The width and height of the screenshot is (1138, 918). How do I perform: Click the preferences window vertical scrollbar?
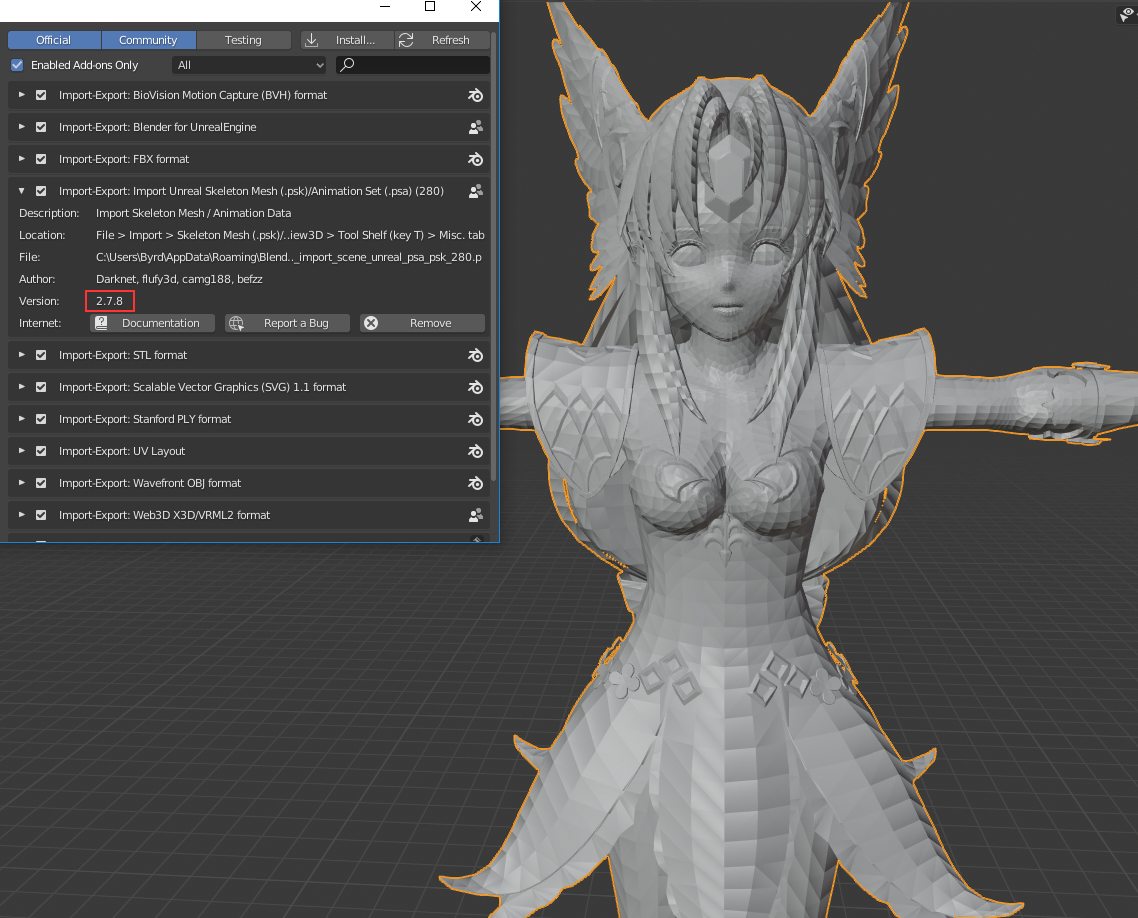[494, 254]
